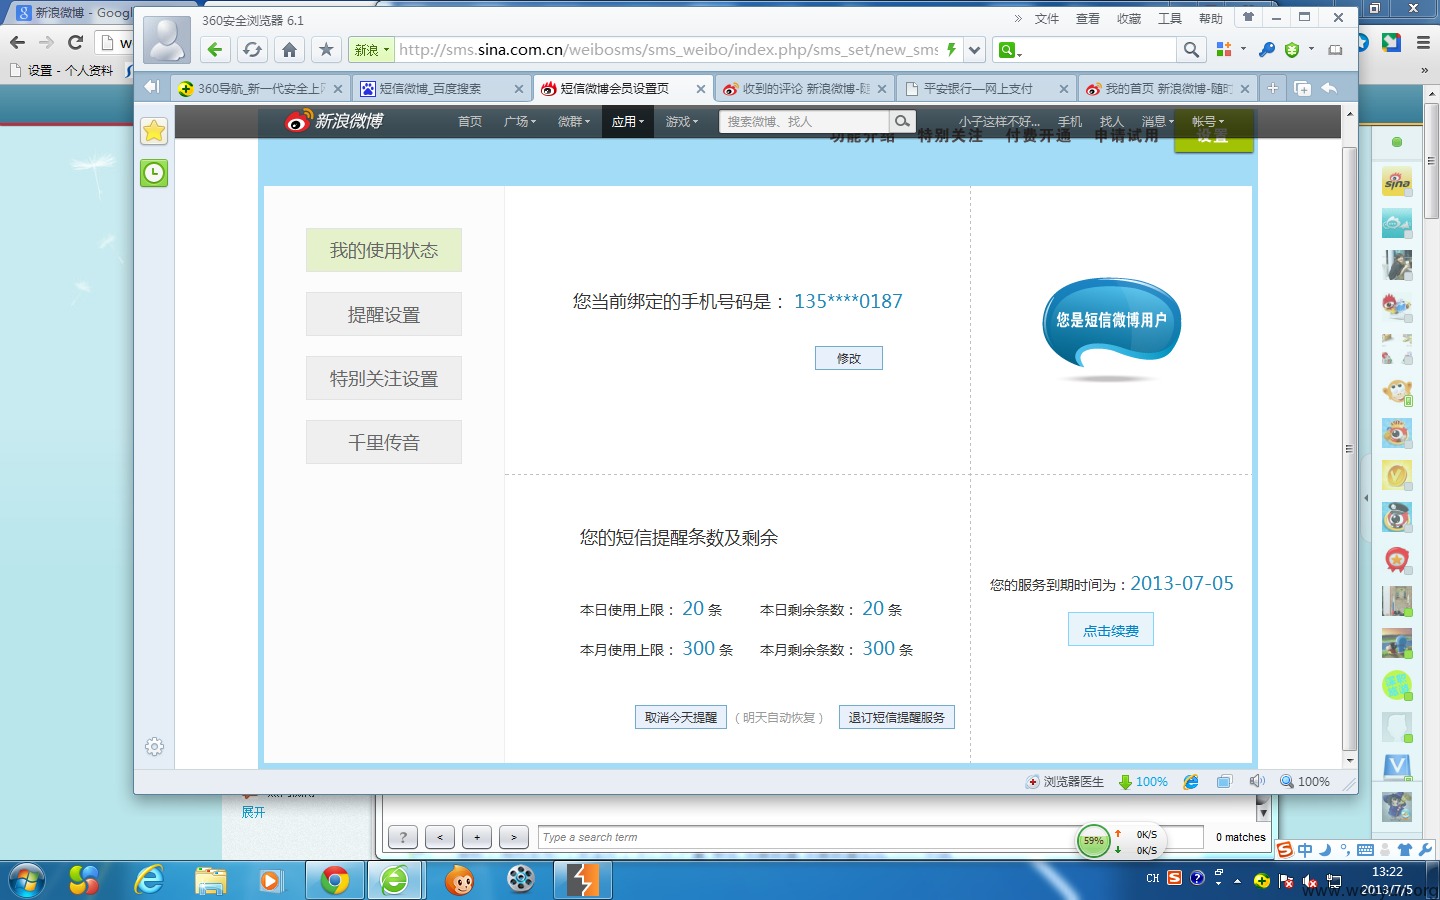
Task: Open 浏览器医生 in status bar
Action: [1065, 782]
